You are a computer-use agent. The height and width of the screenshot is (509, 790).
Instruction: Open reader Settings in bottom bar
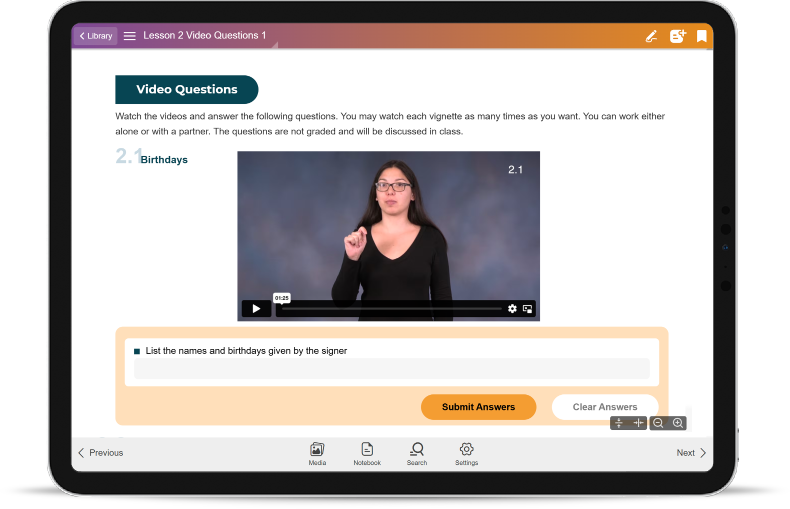click(x=467, y=453)
